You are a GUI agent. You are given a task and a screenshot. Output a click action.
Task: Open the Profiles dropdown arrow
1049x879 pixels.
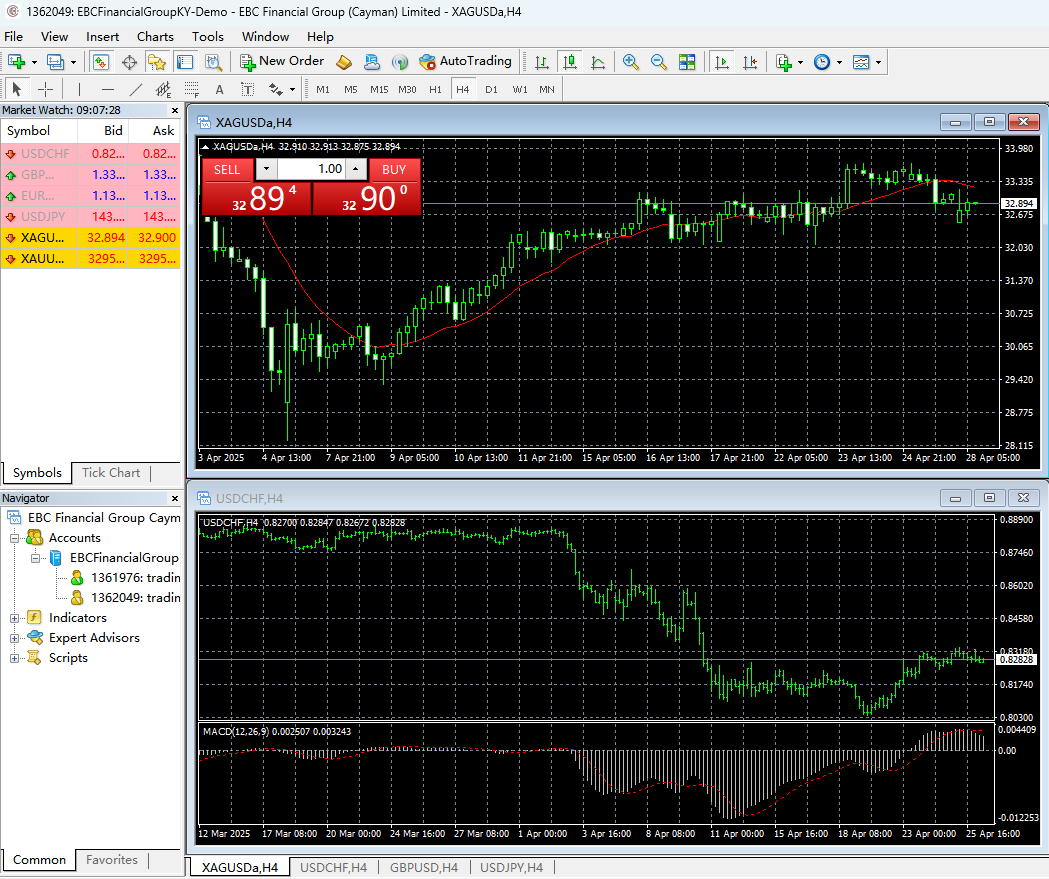tap(74, 62)
